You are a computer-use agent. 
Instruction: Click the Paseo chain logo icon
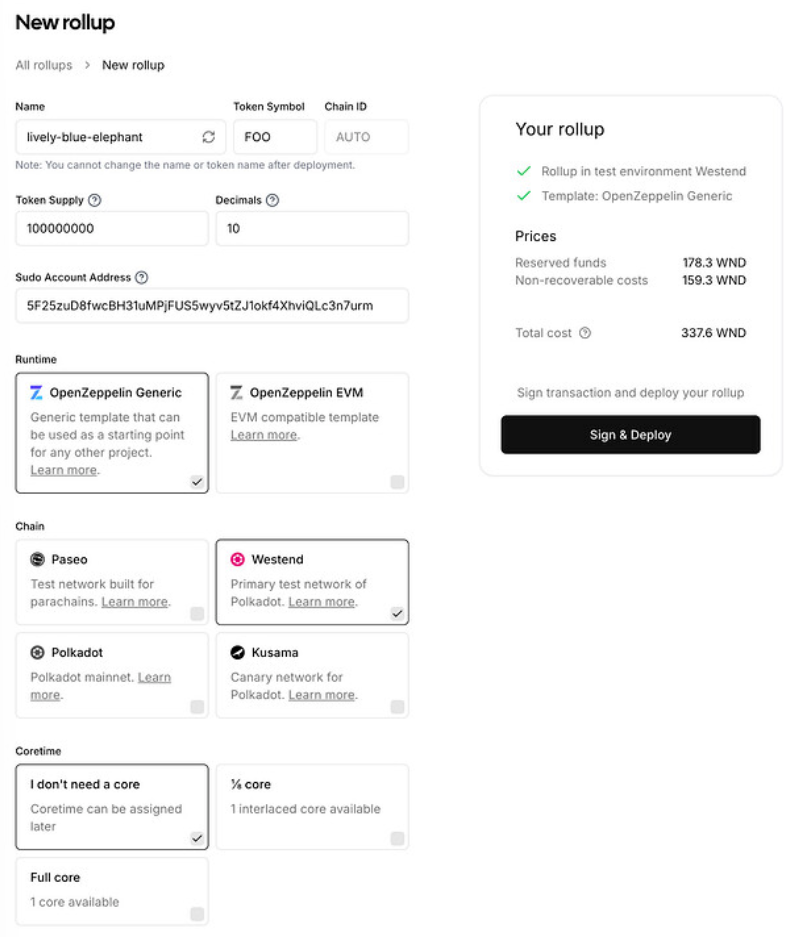38,559
